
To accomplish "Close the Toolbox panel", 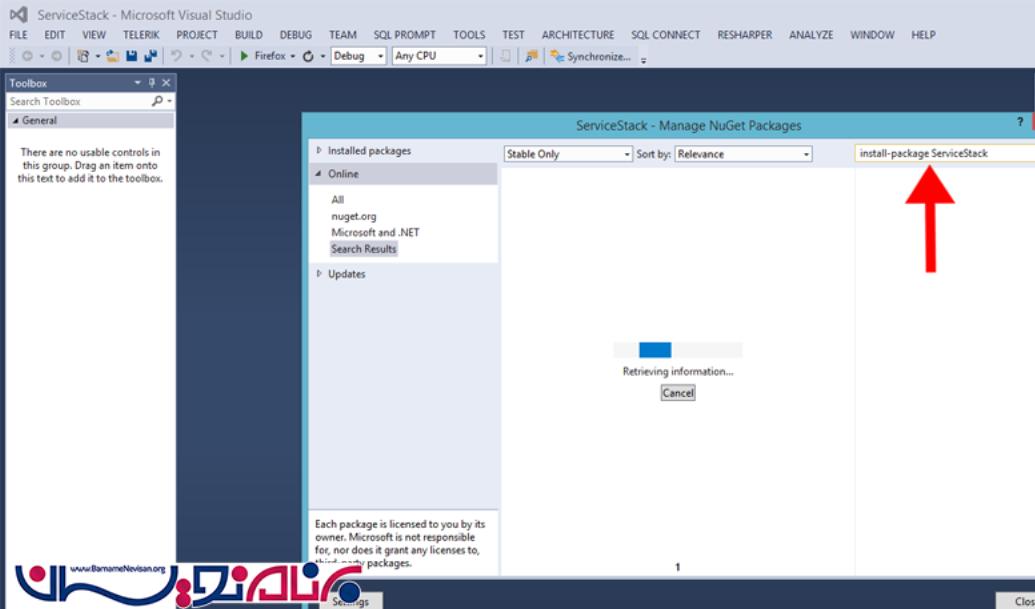I will [166, 82].
